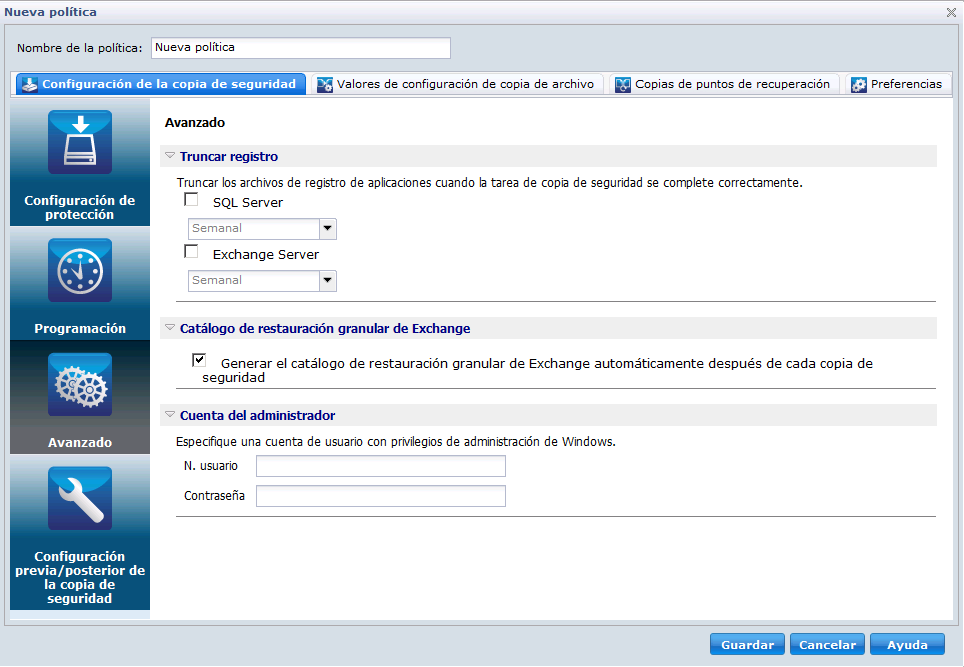Screen dimensions: 964x667
Task: Click the file copy icon on Valores de configuración tab
Action: [324, 85]
